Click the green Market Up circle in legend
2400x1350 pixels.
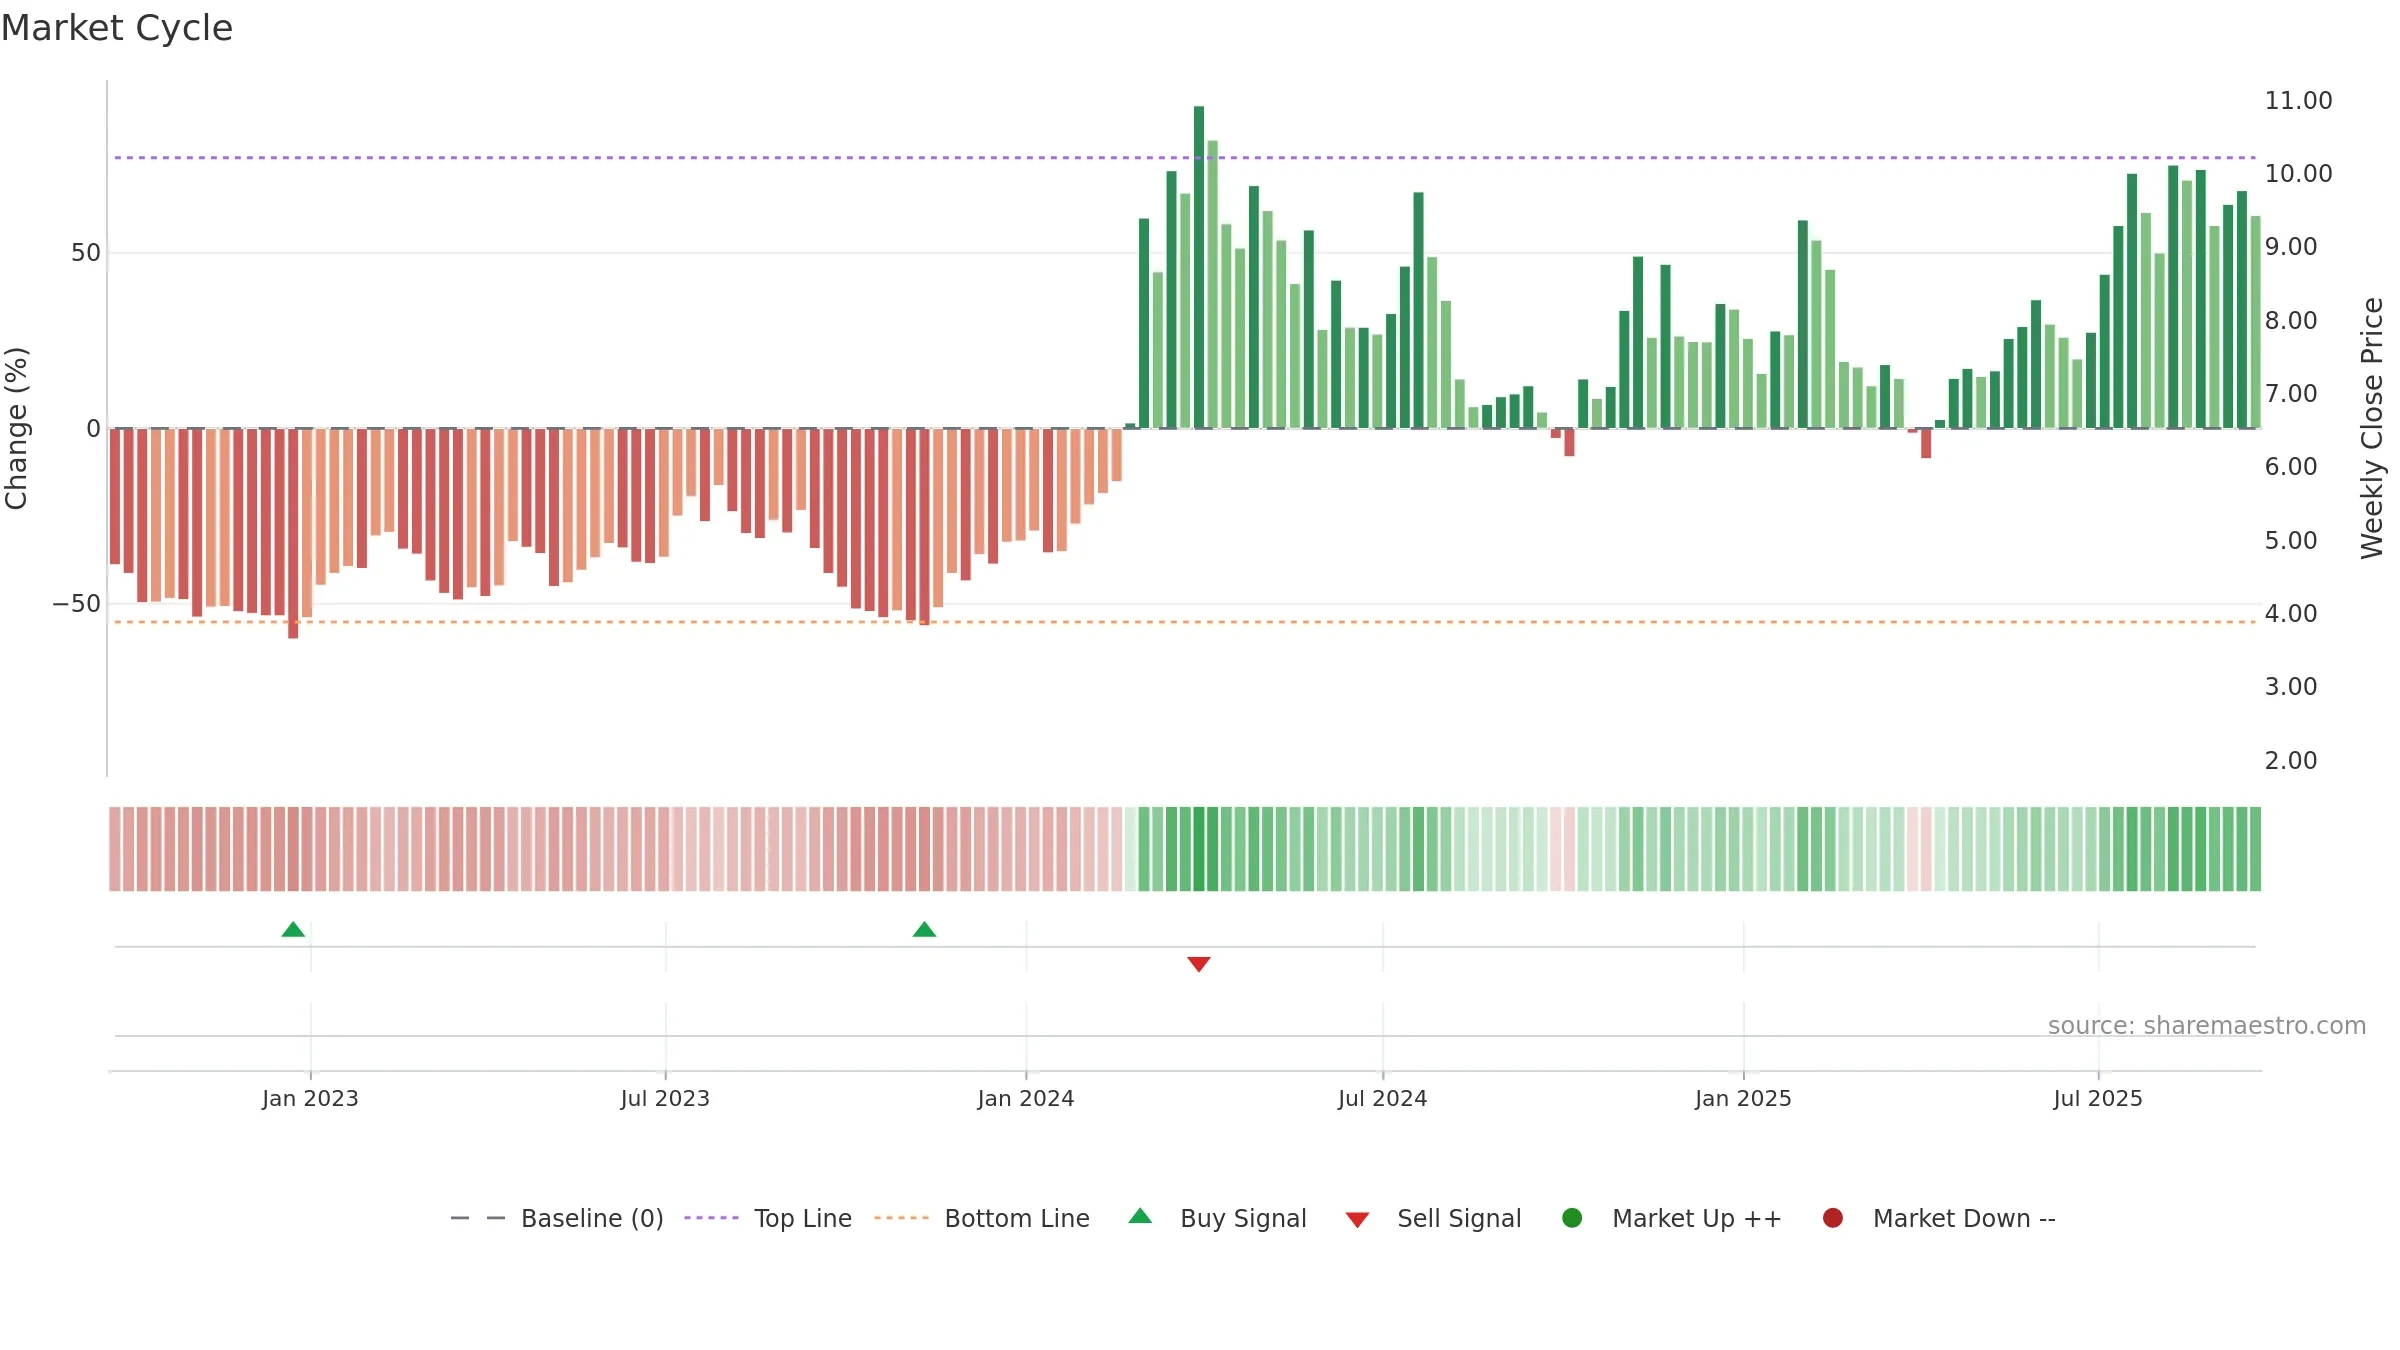tap(1572, 1218)
